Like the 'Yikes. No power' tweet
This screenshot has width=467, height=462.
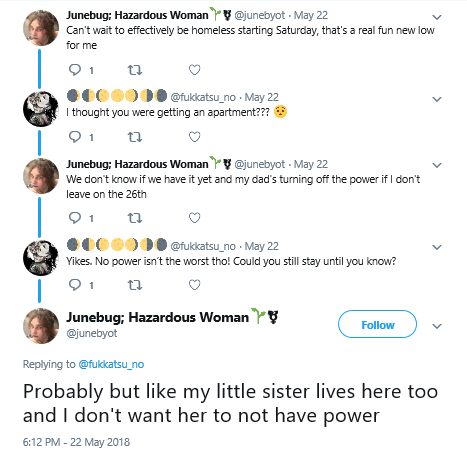tap(195, 285)
